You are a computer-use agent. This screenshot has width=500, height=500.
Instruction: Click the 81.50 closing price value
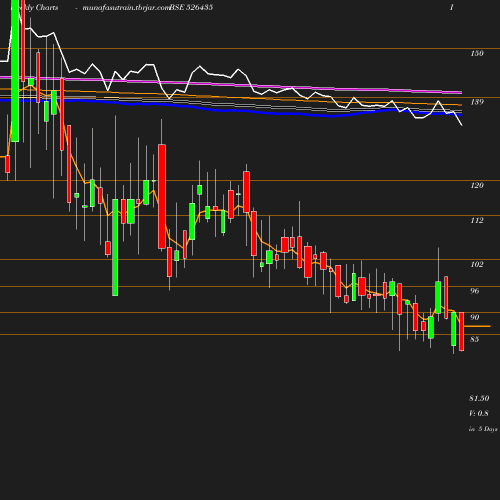[x=479, y=398]
